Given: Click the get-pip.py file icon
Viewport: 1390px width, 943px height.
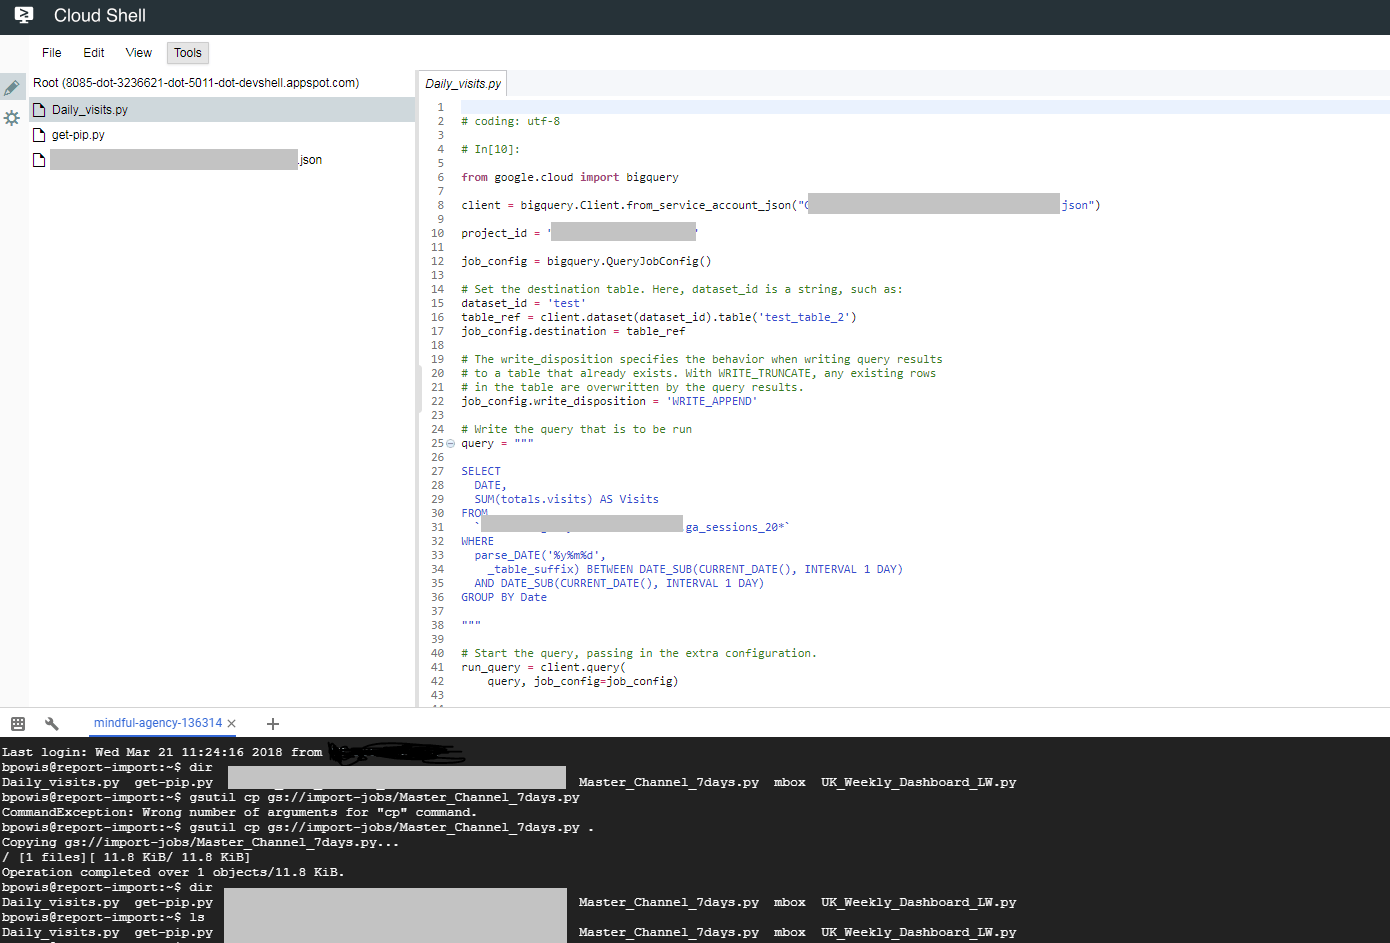Looking at the screenshot, I should (x=40, y=135).
